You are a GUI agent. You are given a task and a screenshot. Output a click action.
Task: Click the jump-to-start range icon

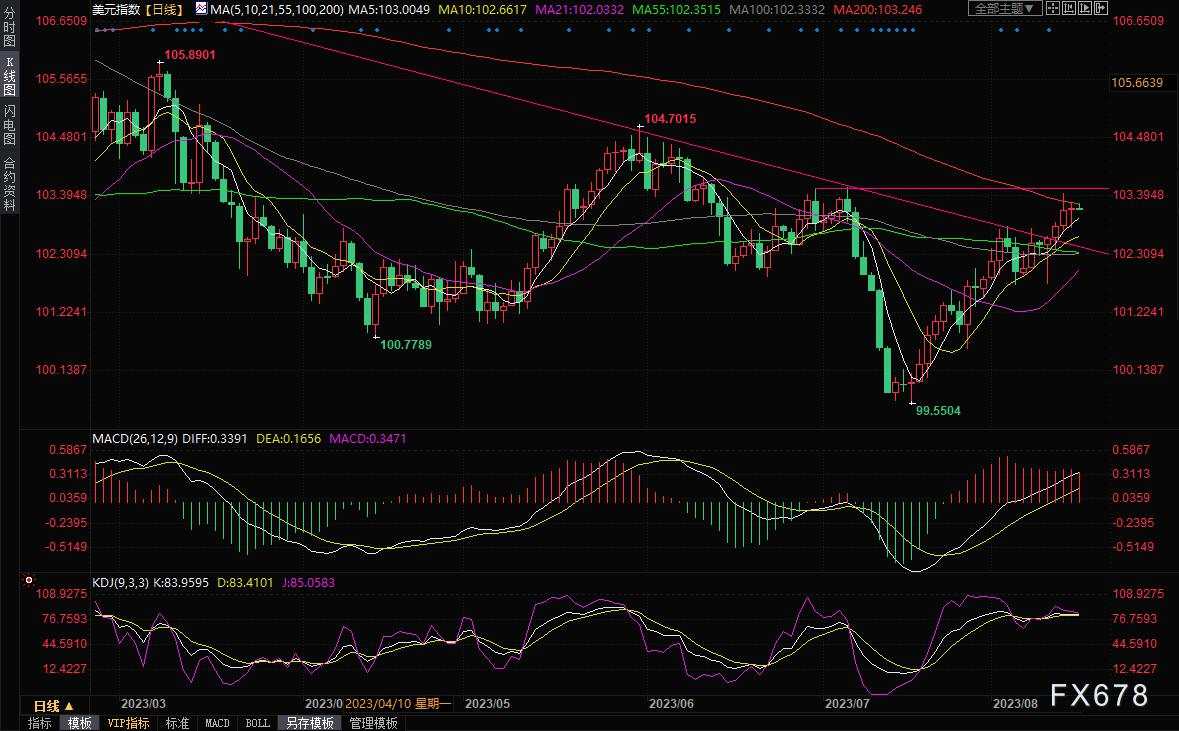1068,8
